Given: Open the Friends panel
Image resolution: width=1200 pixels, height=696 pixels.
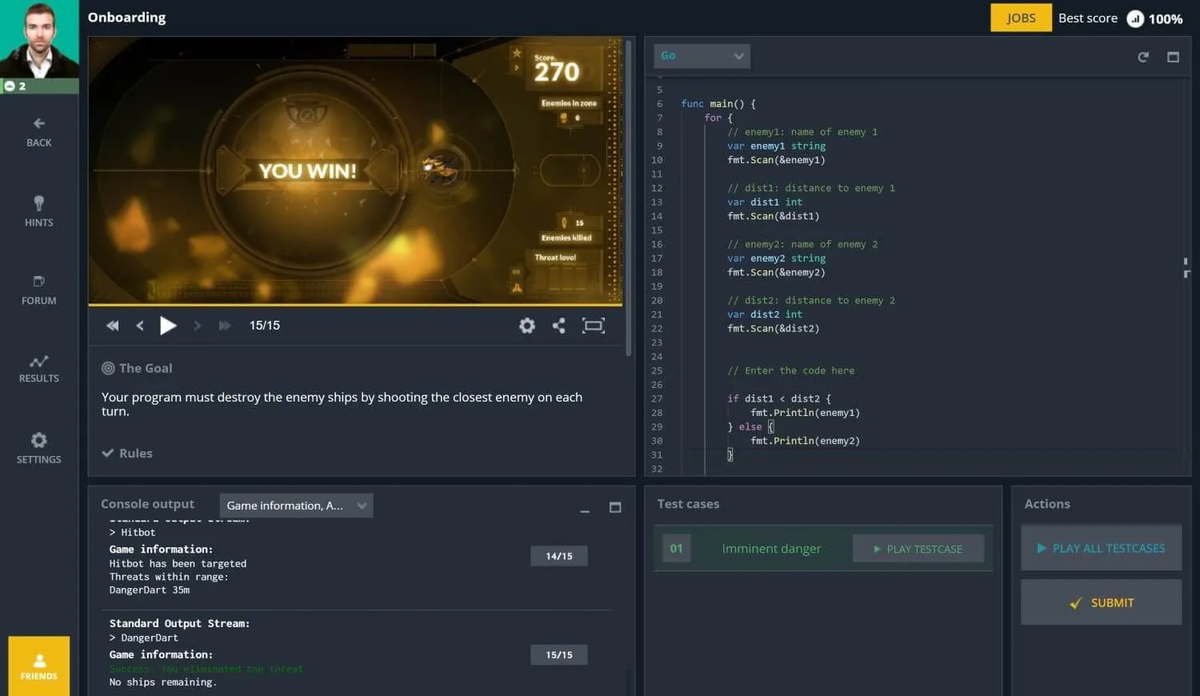Looking at the screenshot, I should [x=39, y=666].
